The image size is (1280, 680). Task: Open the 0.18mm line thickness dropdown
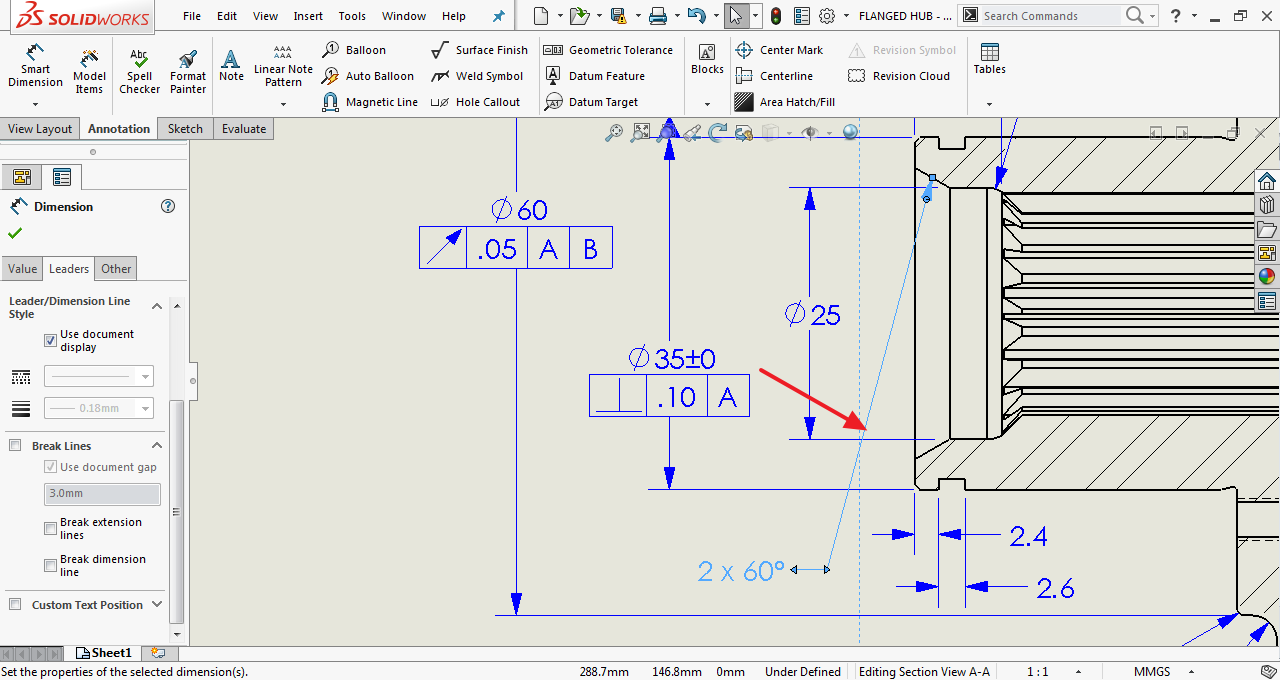pyautogui.click(x=99, y=408)
